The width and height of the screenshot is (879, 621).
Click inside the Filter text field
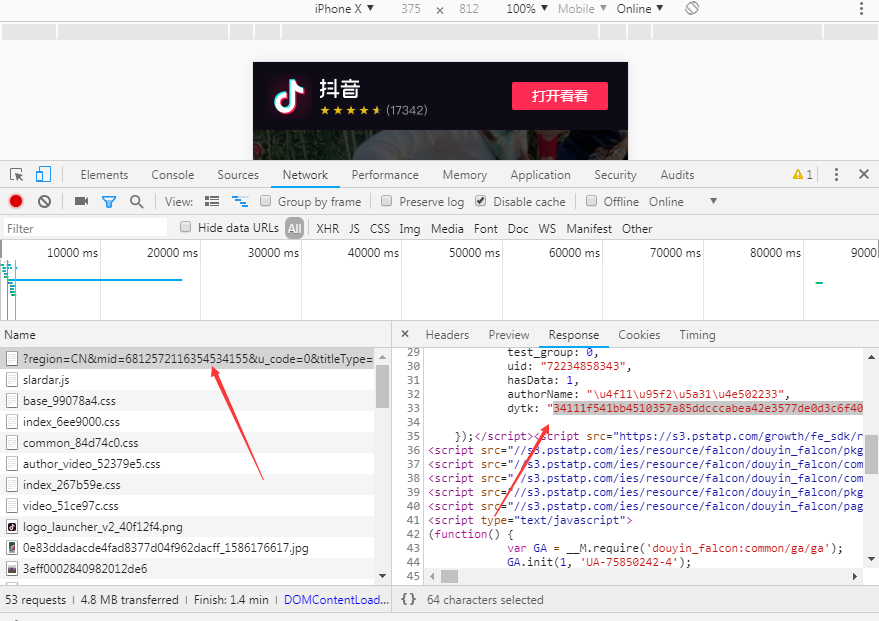(86, 228)
